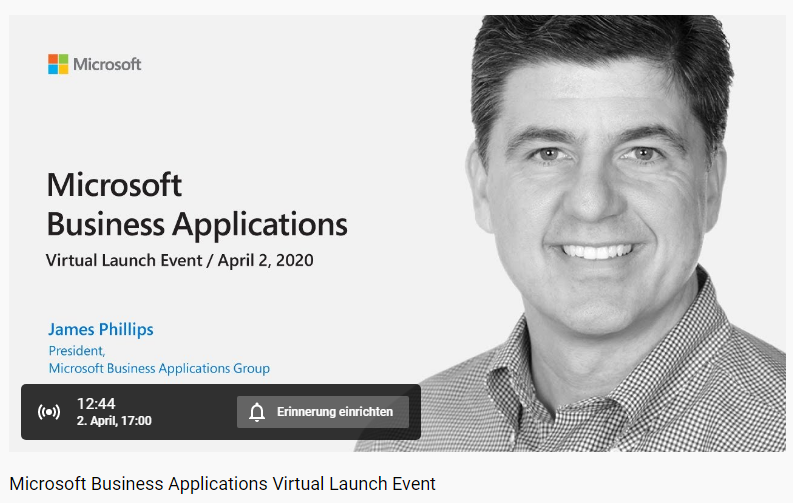Image resolution: width=793 pixels, height=503 pixels.
Task: Click the Microsoft logo in the thumbnail
Action: [x=95, y=64]
